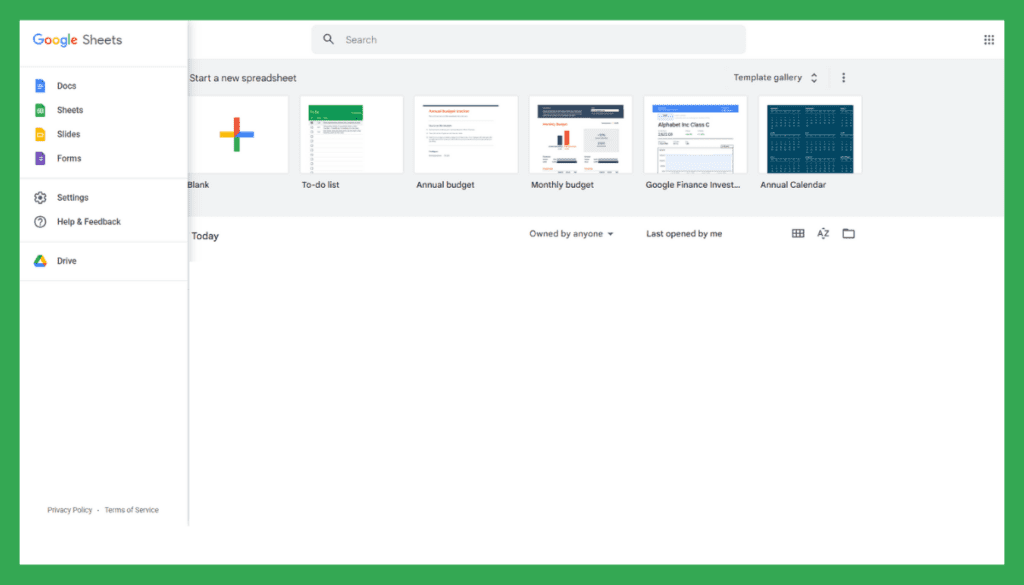This screenshot has width=1024, height=585.
Task: Click the Settings gear icon
Action: (x=40, y=197)
